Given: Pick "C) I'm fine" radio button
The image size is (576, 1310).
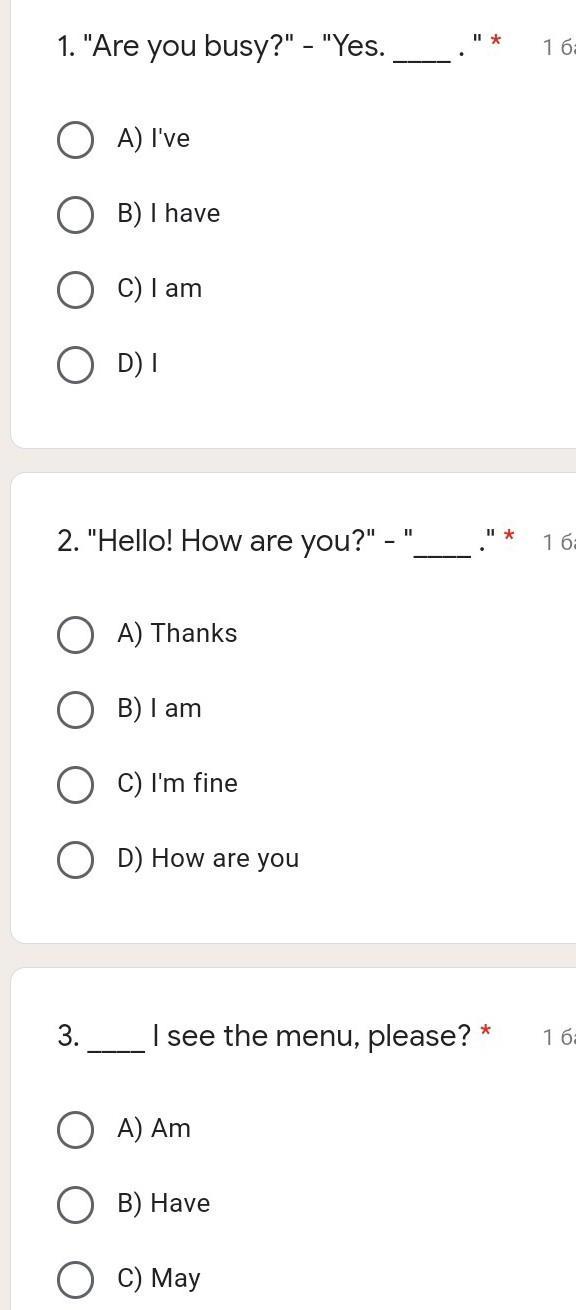Looking at the screenshot, I should coord(75,784).
